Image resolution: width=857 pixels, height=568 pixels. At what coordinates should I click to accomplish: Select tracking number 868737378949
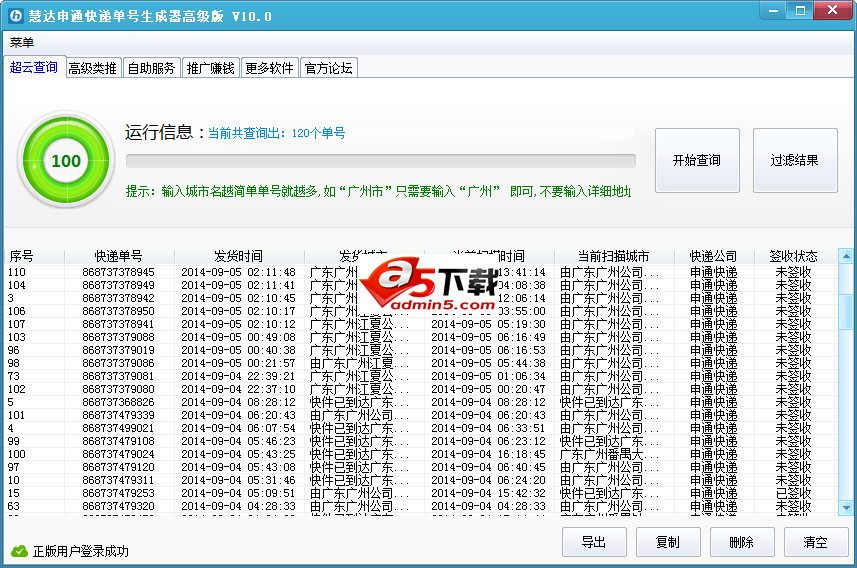click(x=119, y=285)
